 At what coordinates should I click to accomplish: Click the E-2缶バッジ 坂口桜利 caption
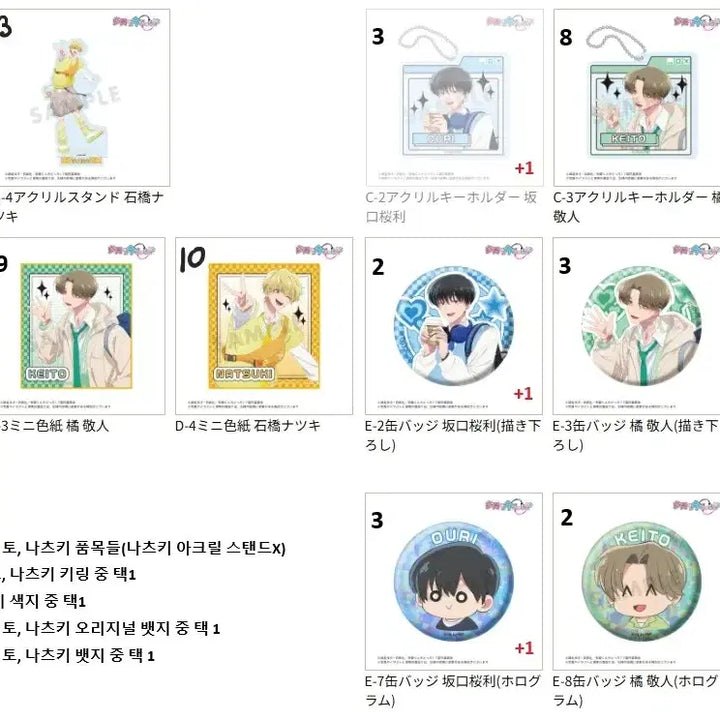(x=453, y=435)
